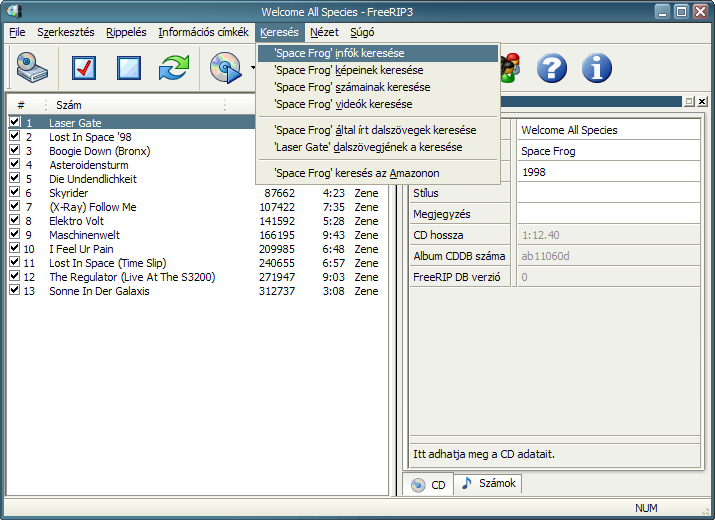Image resolution: width=715 pixels, height=520 pixels.
Task: Uncheck track 10 I Feel Ur Pain checkbox
Action: 15,248
